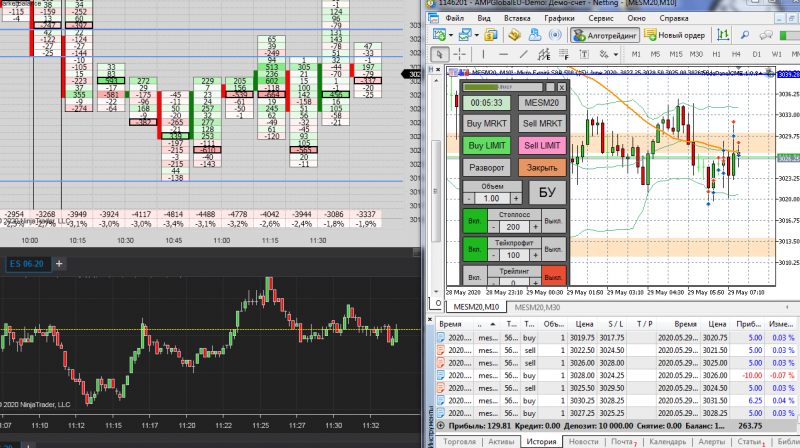The width and height of the screenshot is (800, 448).
Task: Open Navigator gold folder icon
Action: (514, 35)
